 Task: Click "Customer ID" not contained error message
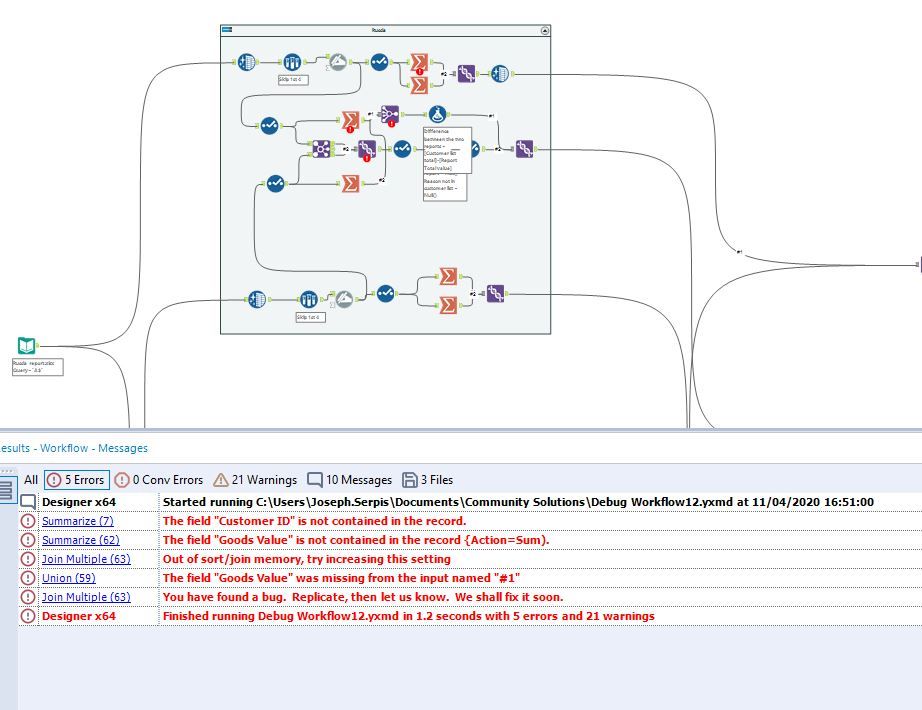click(x=315, y=521)
